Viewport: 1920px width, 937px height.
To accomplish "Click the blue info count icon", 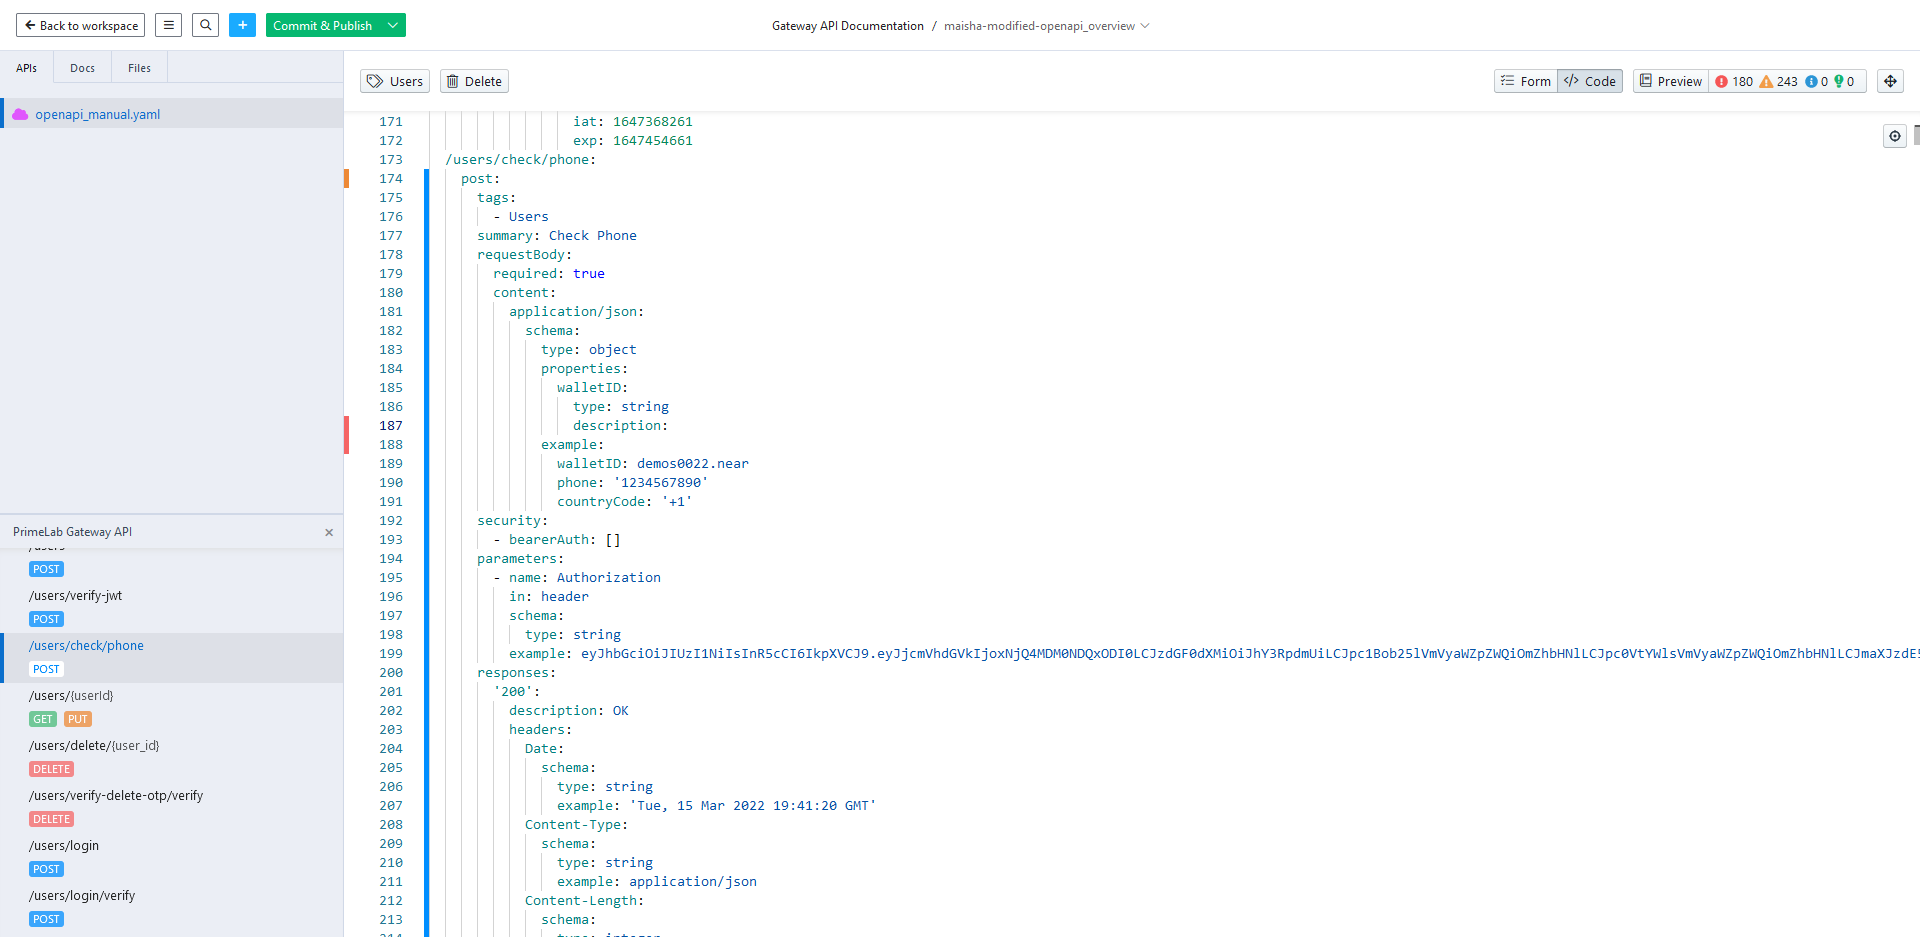I will click(x=1811, y=81).
